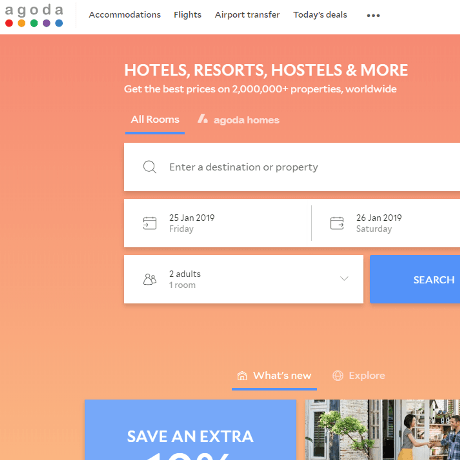Click the What's new house icon
460x460 pixels.
pyautogui.click(x=242, y=376)
